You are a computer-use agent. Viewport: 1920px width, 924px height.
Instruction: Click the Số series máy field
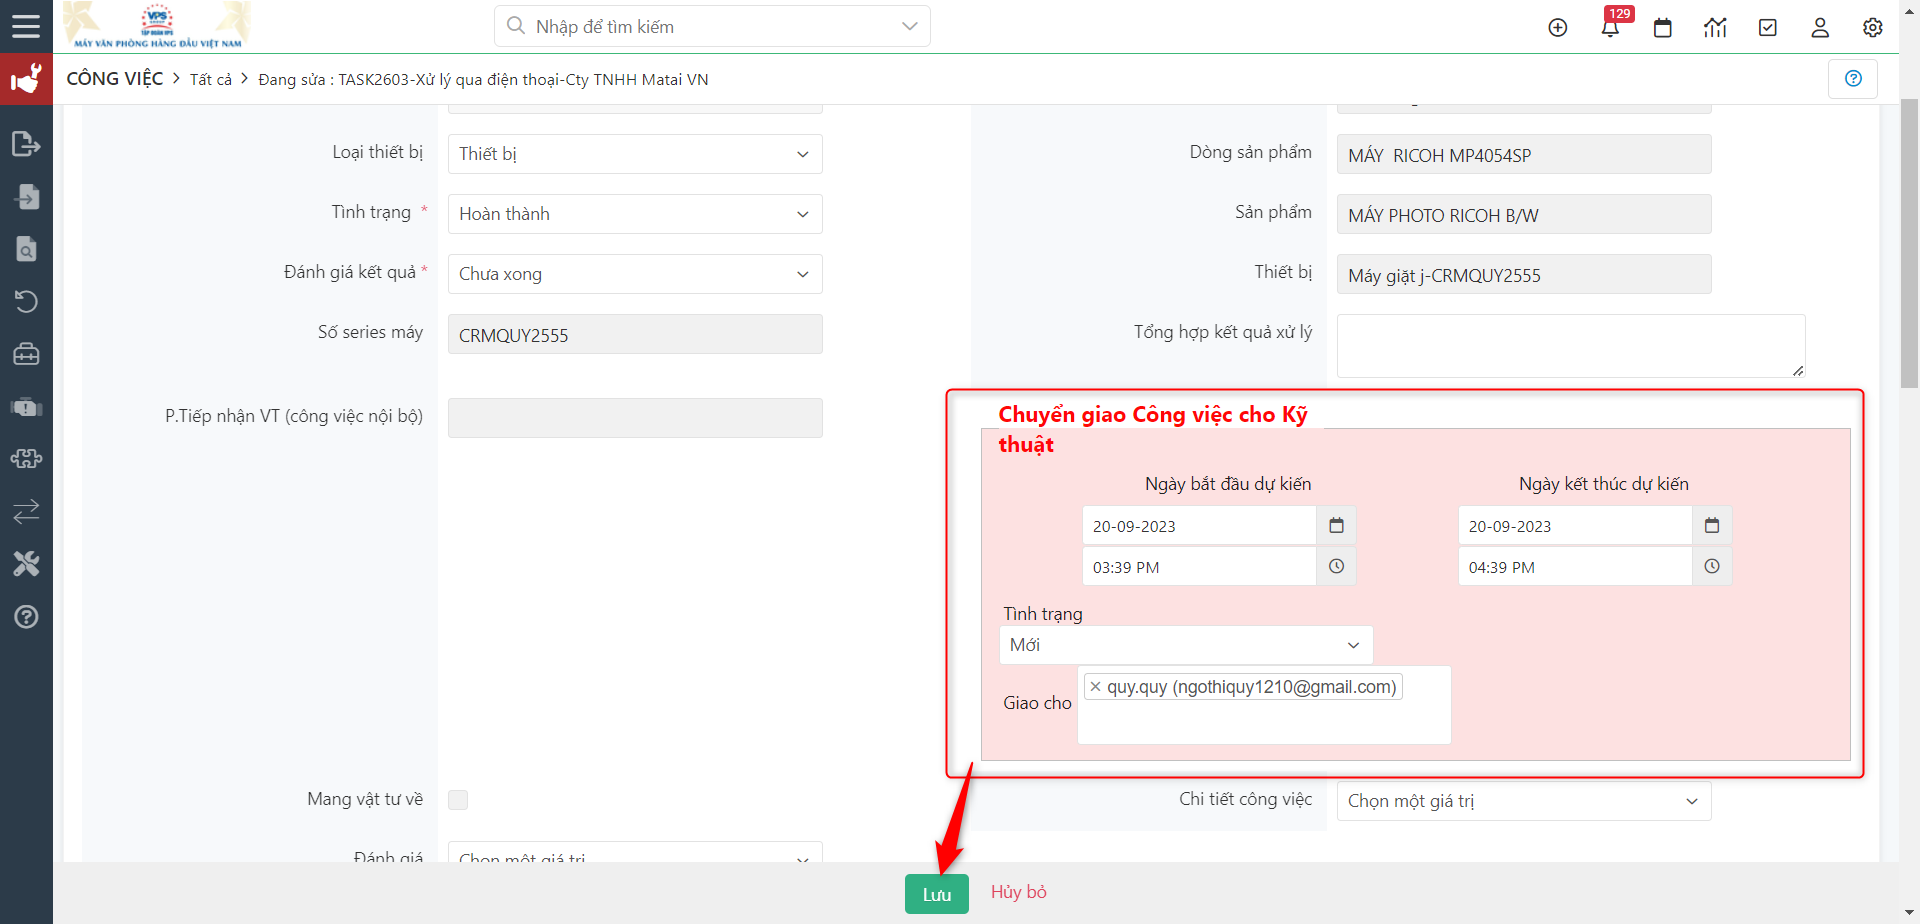click(635, 334)
